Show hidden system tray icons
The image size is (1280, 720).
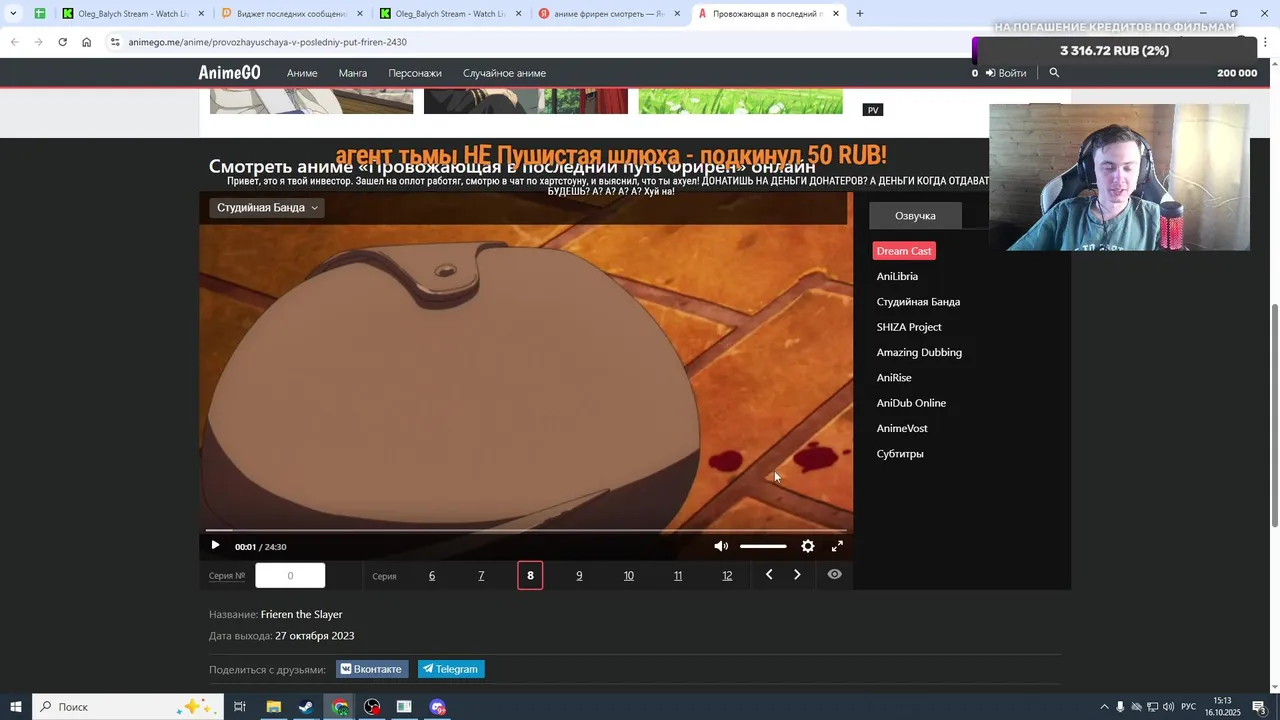1104,707
